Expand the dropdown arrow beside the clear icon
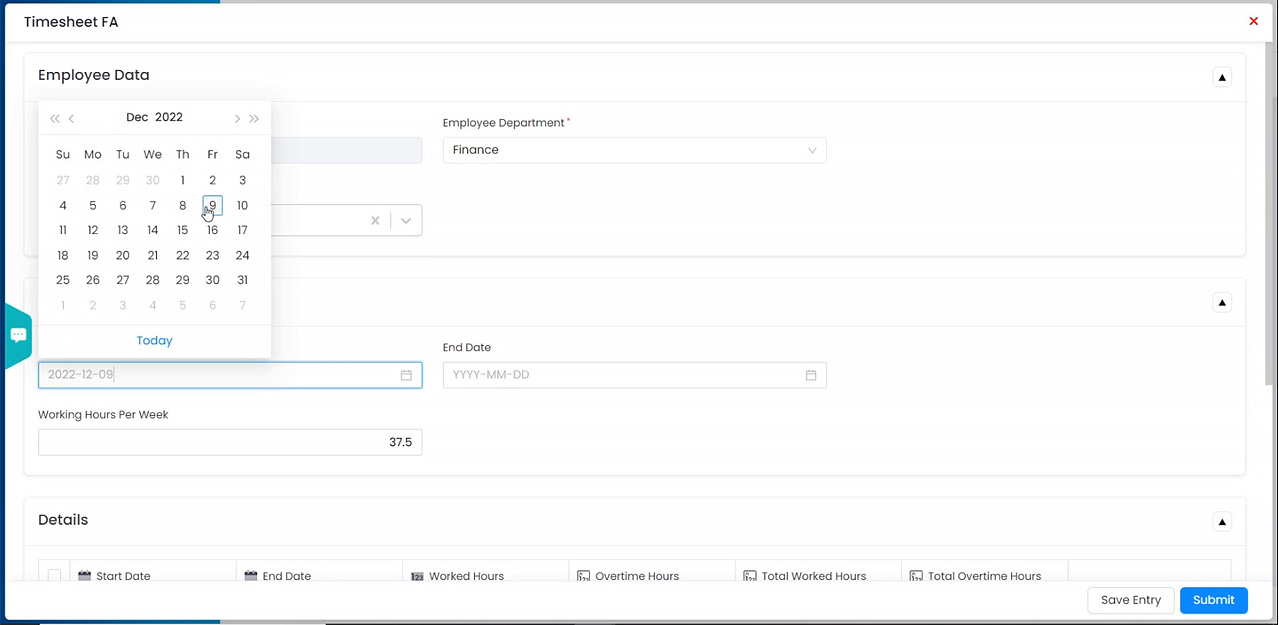This screenshot has width=1279, height=625. 406,221
